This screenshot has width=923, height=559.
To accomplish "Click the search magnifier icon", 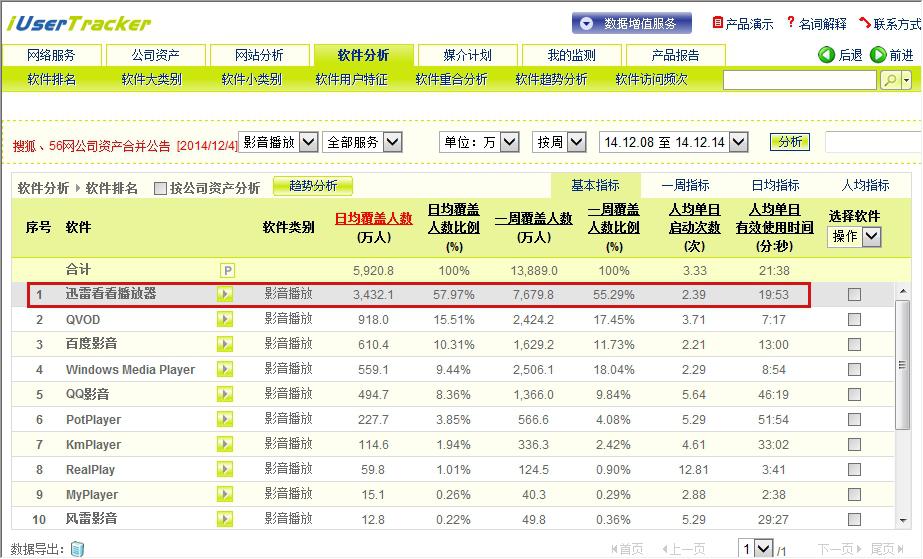I will coord(890,80).
